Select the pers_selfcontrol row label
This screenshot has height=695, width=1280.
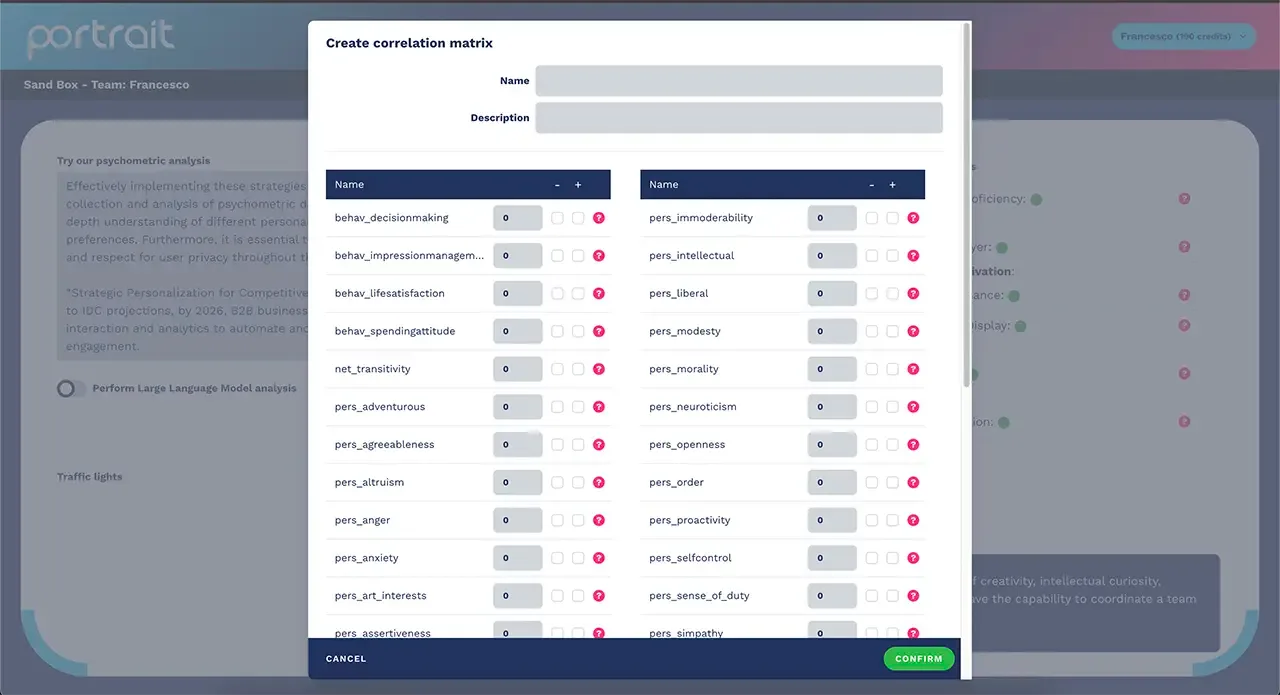pyautogui.click(x=690, y=558)
